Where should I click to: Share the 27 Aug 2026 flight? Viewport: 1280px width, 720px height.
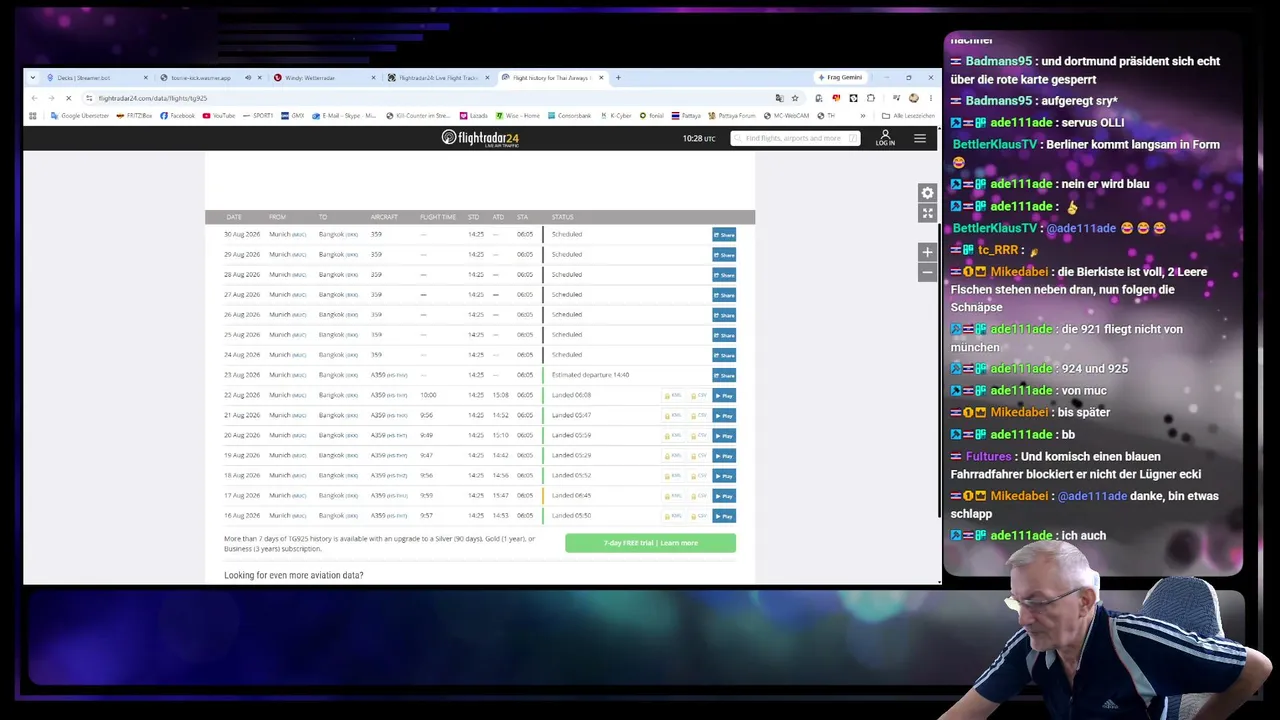point(724,295)
